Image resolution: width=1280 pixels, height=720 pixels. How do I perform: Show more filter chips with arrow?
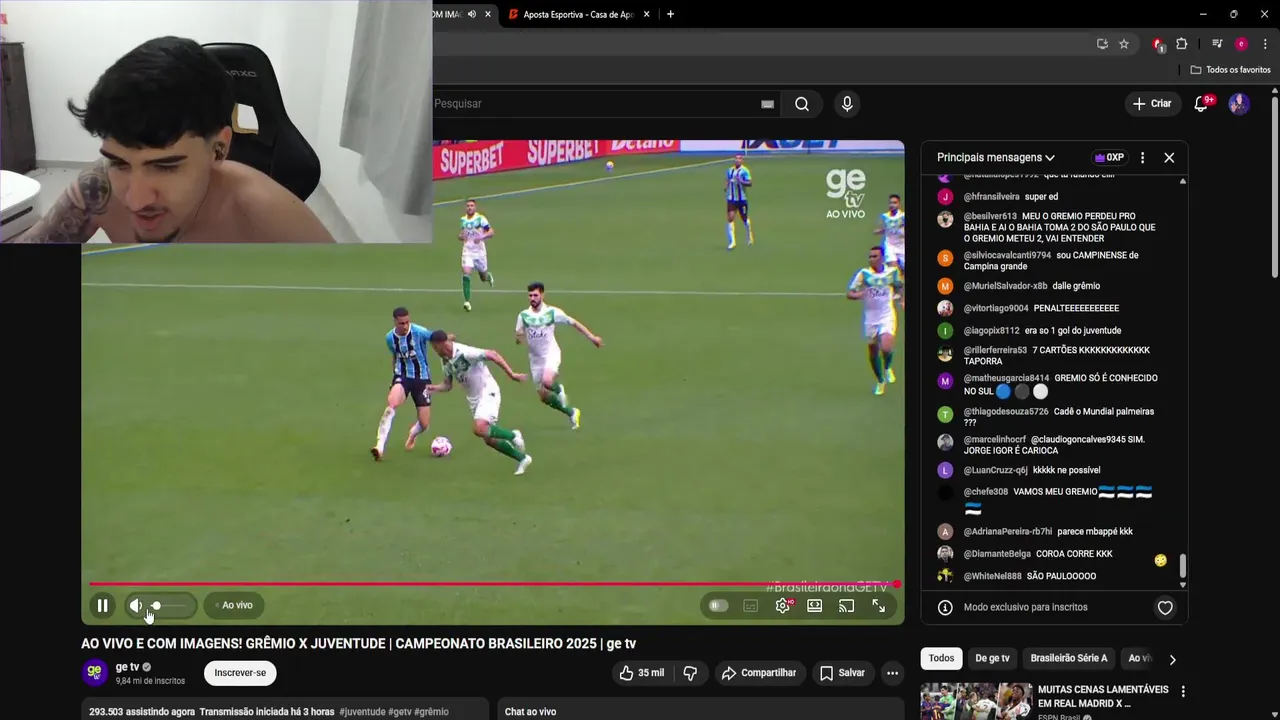tap(1172, 659)
